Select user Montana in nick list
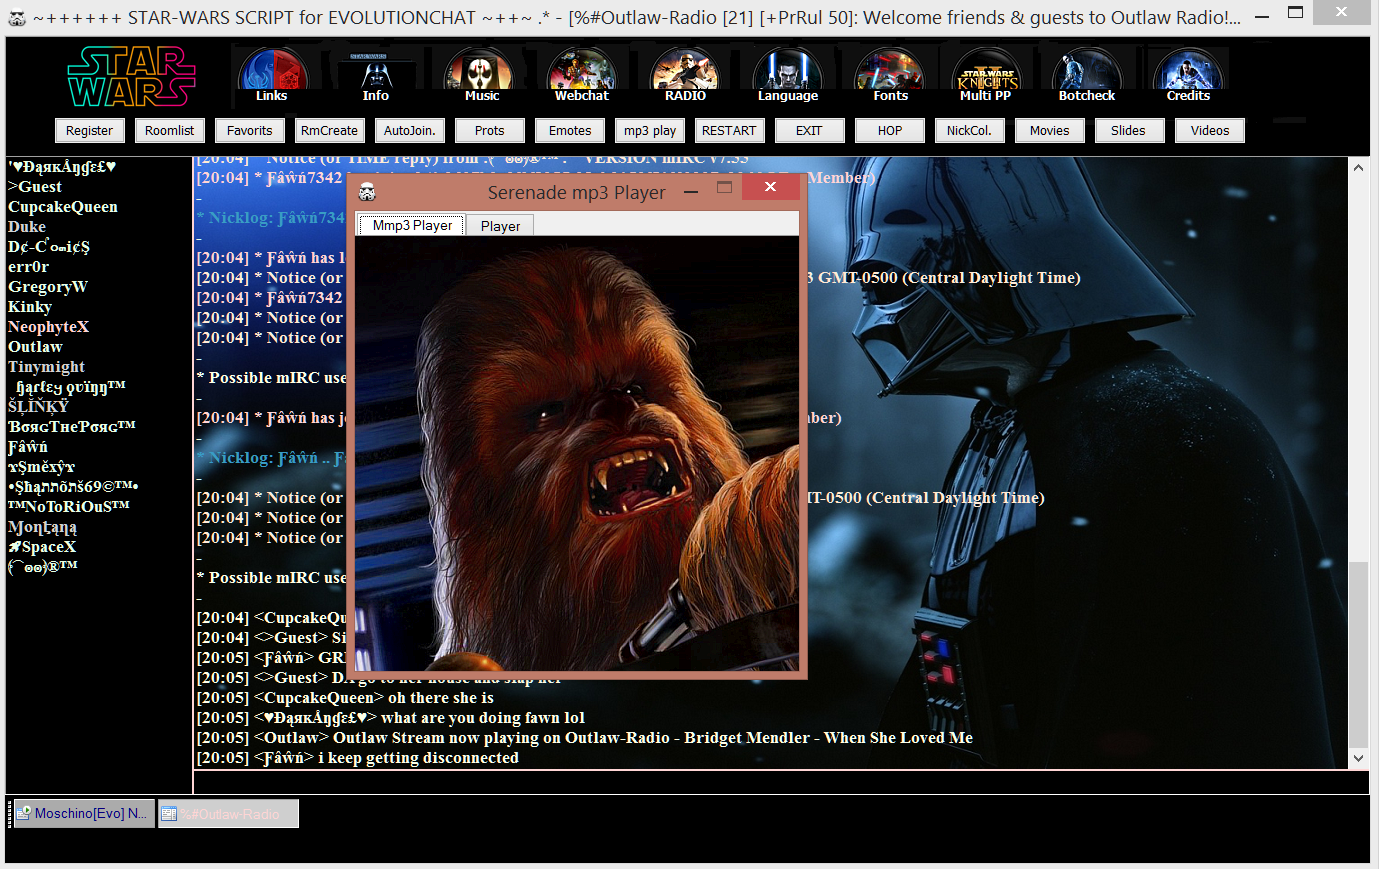 [42, 527]
